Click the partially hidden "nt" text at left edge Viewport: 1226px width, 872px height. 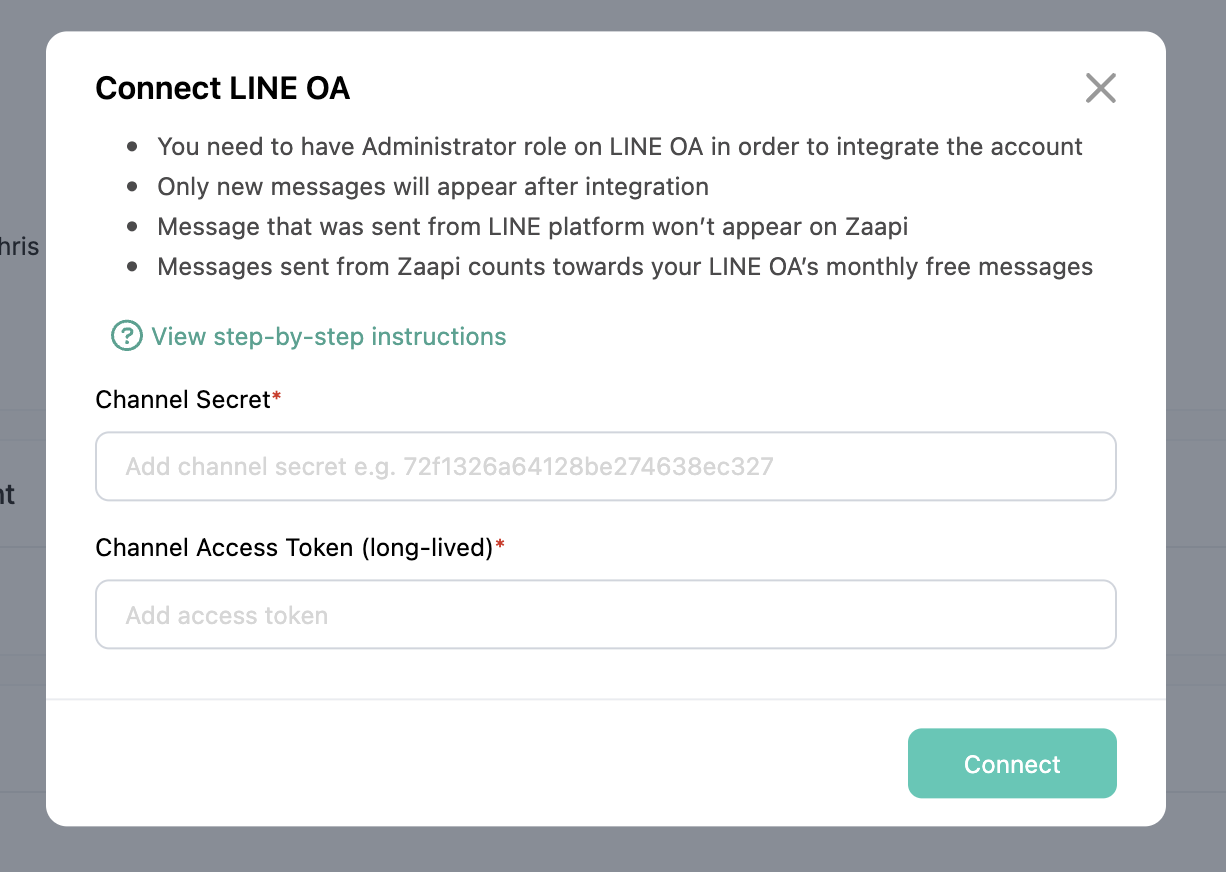(x=8, y=494)
